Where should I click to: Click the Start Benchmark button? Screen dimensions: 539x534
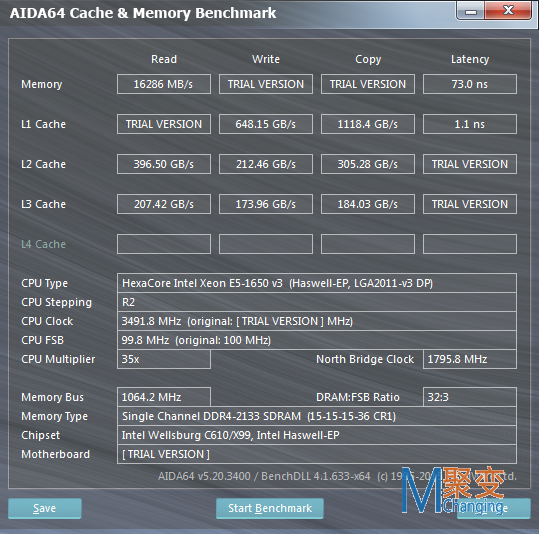(x=270, y=508)
